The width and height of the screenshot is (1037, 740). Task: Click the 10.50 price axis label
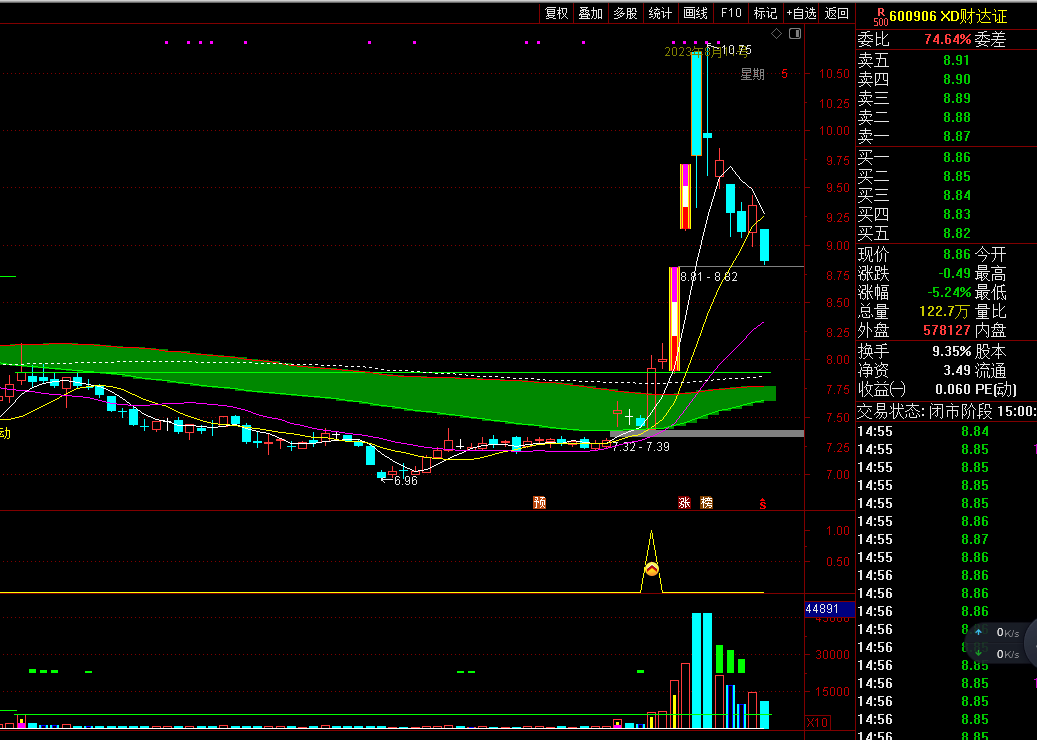834,73
